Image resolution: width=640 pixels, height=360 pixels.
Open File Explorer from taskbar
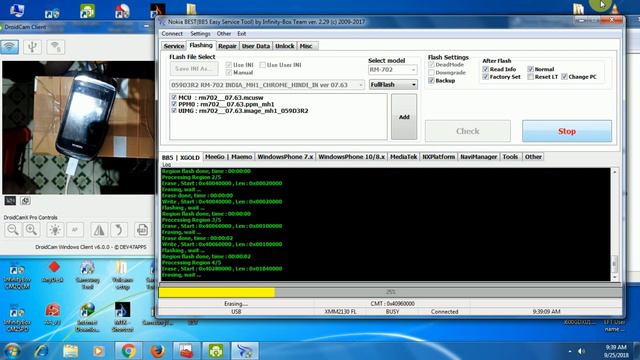(70, 351)
